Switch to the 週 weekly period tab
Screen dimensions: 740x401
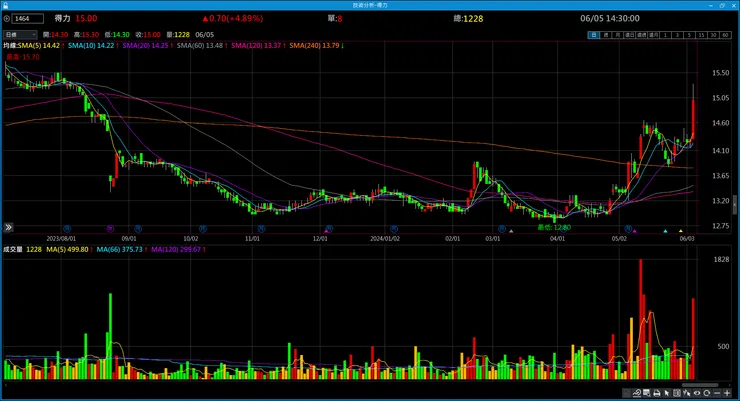(605, 35)
